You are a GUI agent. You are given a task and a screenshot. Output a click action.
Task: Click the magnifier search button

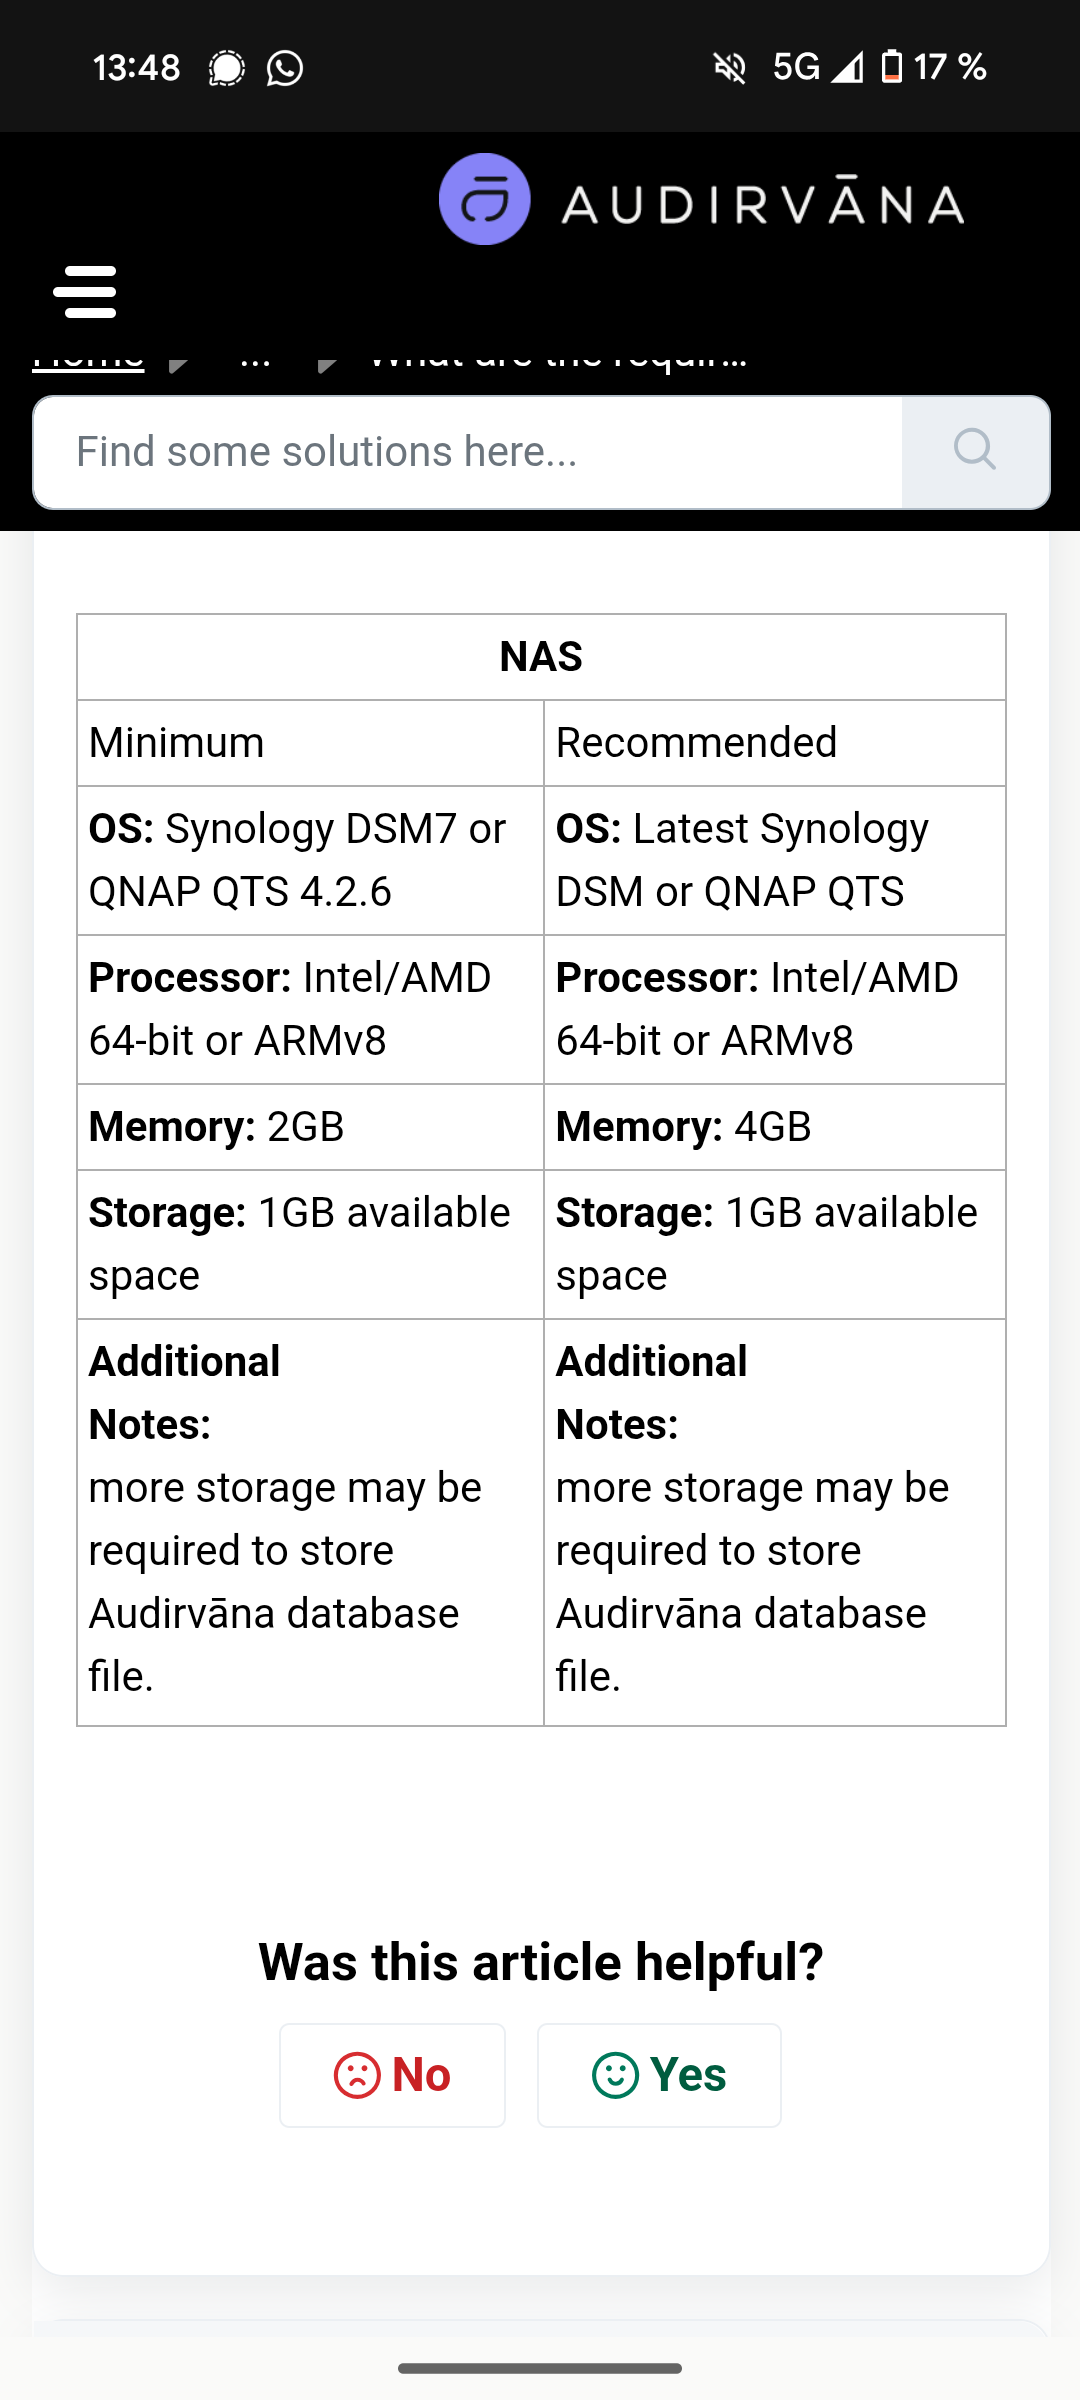coord(975,452)
